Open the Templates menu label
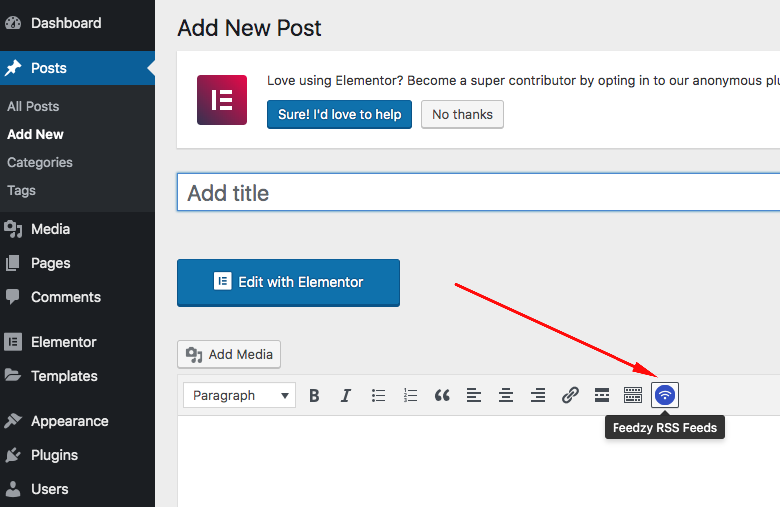Image resolution: width=780 pixels, height=507 pixels. (64, 376)
